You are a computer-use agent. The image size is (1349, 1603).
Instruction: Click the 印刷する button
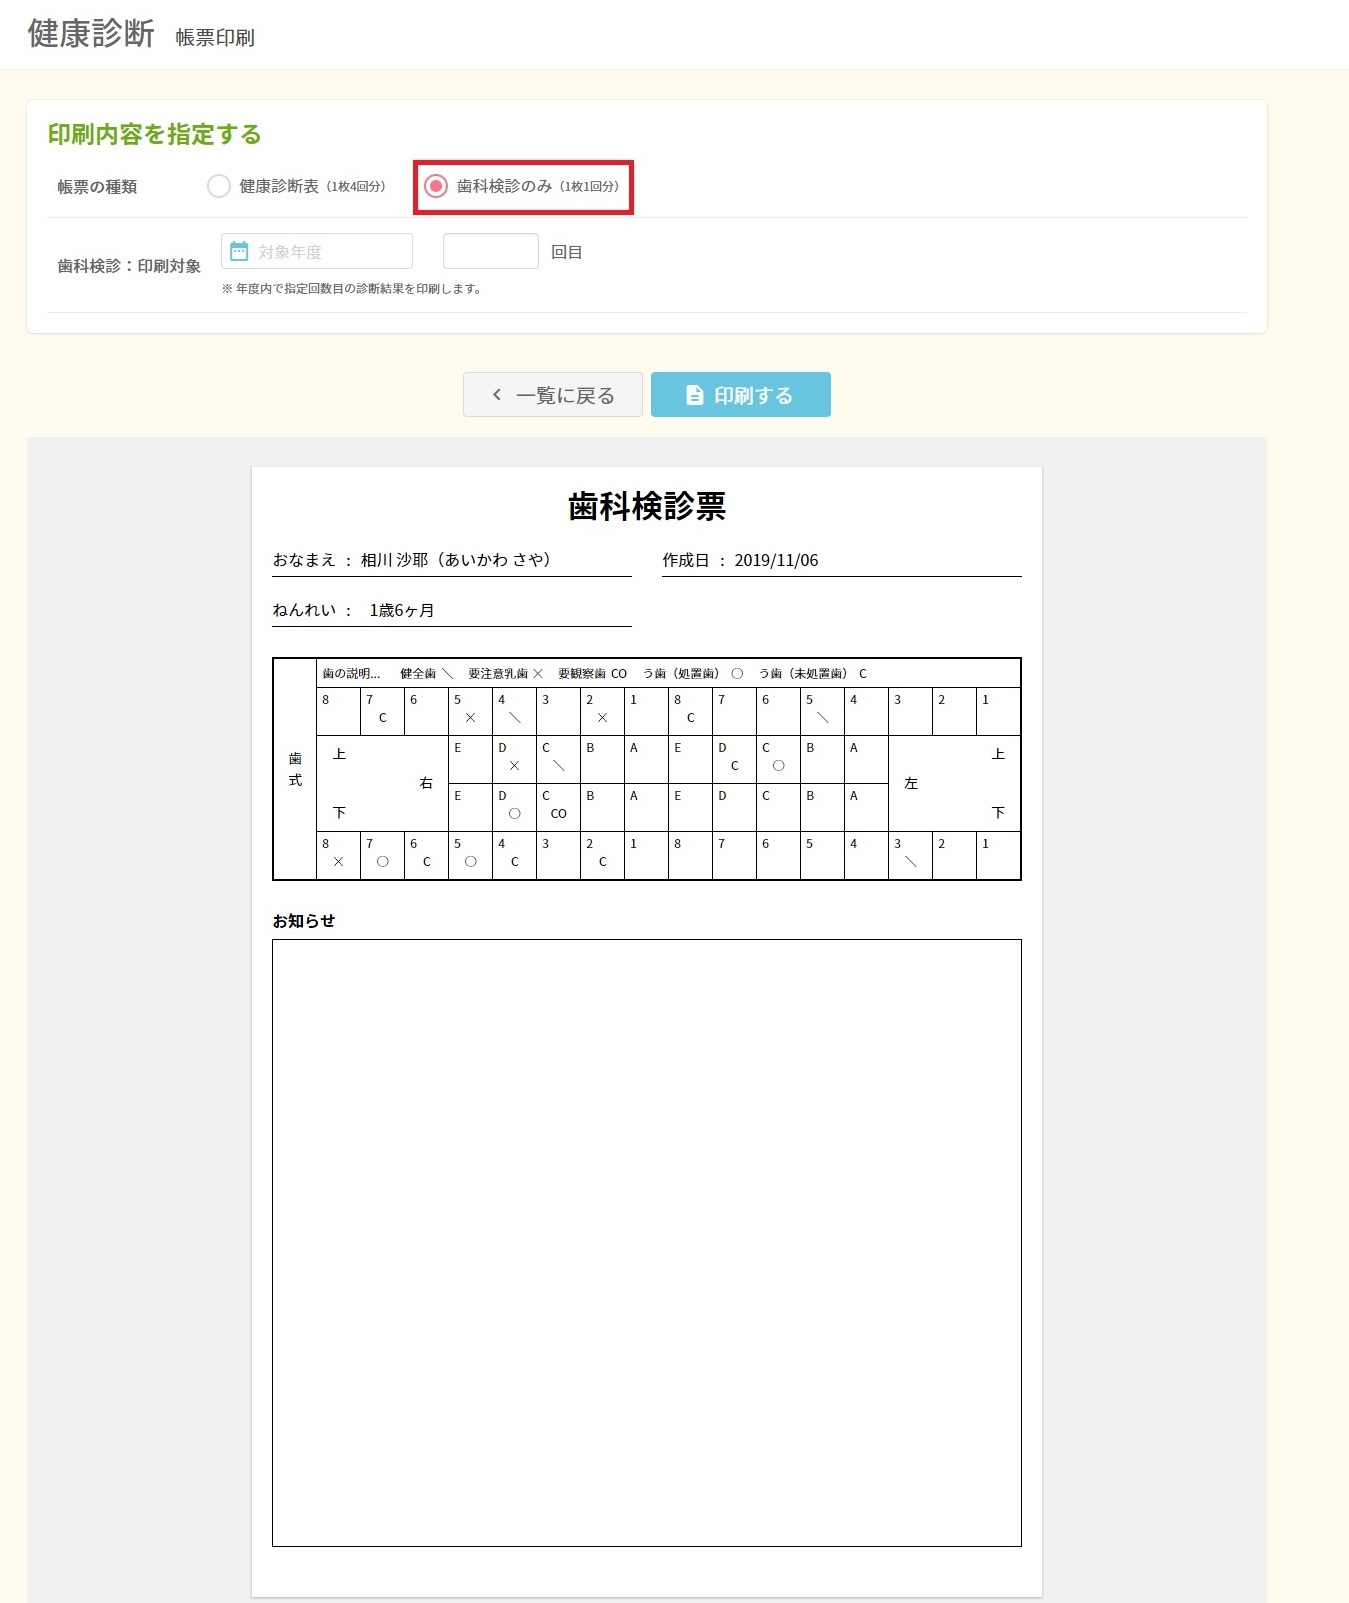click(741, 395)
